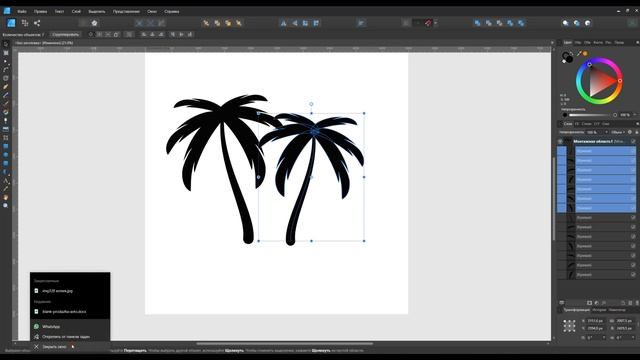This screenshot has height=360, width=640.
Task: Open the layer blend mode dropdown
Action: pyautogui.click(x=618, y=132)
